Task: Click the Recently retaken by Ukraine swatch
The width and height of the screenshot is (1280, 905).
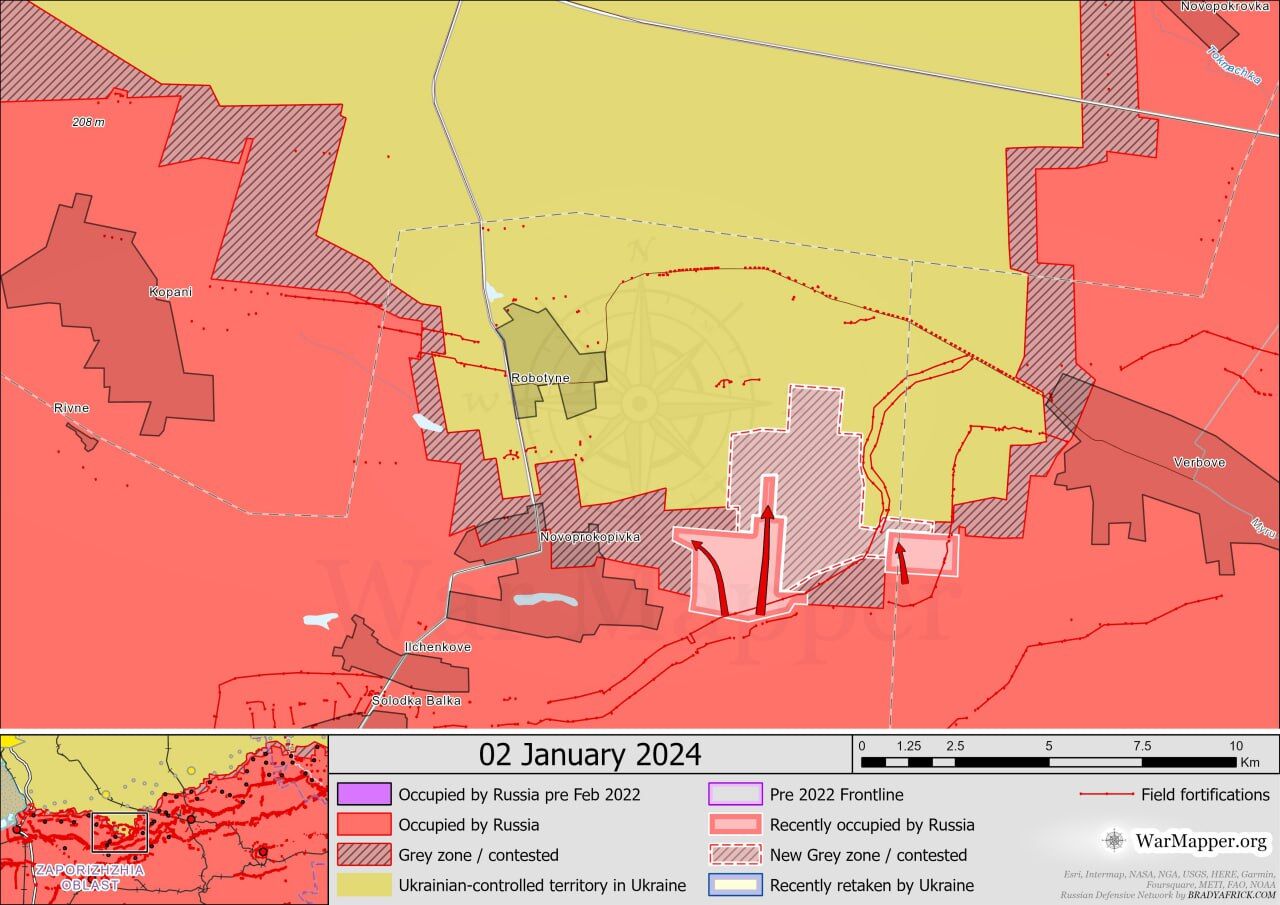Action: coord(735,885)
